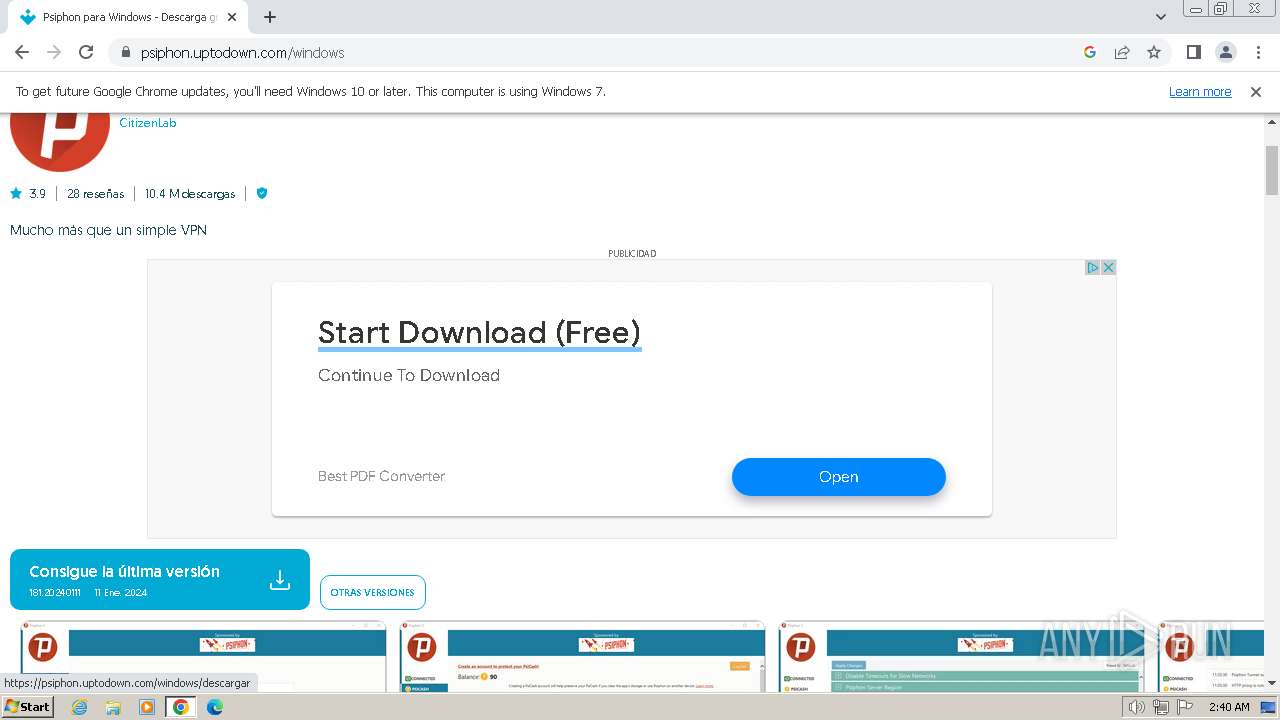
Task: Open Action Center flag icon
Action: (1185, 707)
